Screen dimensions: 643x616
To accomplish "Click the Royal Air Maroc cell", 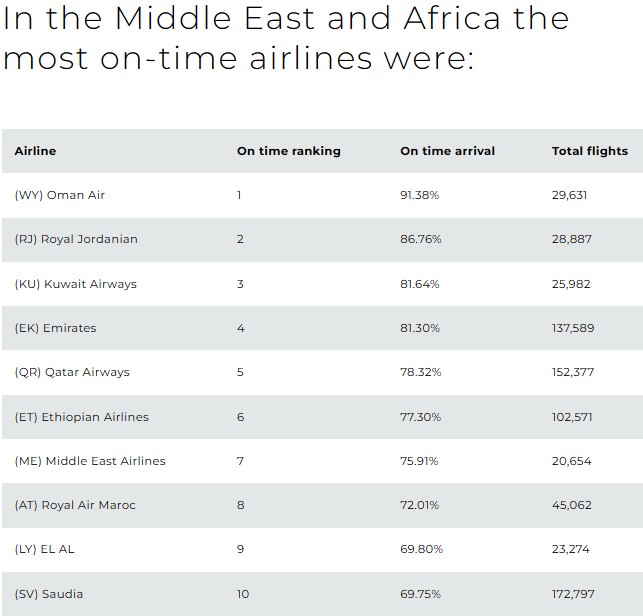I will [75, 505].
